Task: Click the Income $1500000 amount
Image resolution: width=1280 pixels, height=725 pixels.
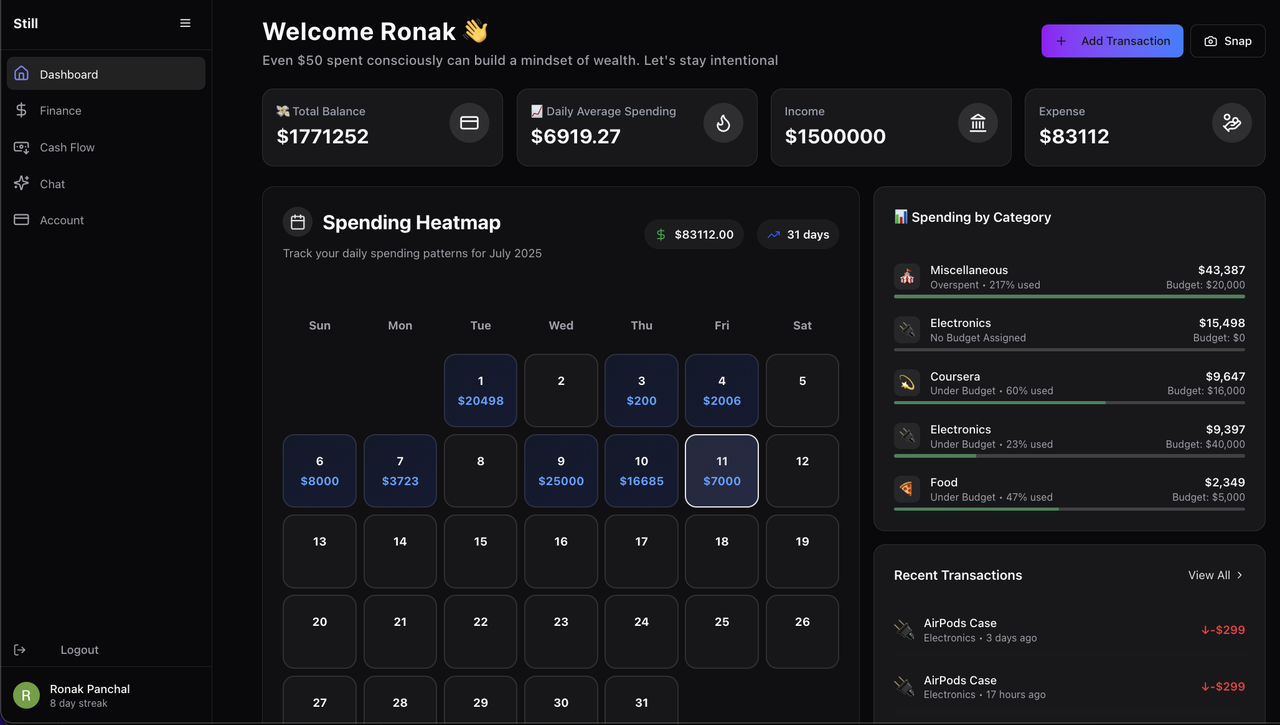Action: point(835,136)
